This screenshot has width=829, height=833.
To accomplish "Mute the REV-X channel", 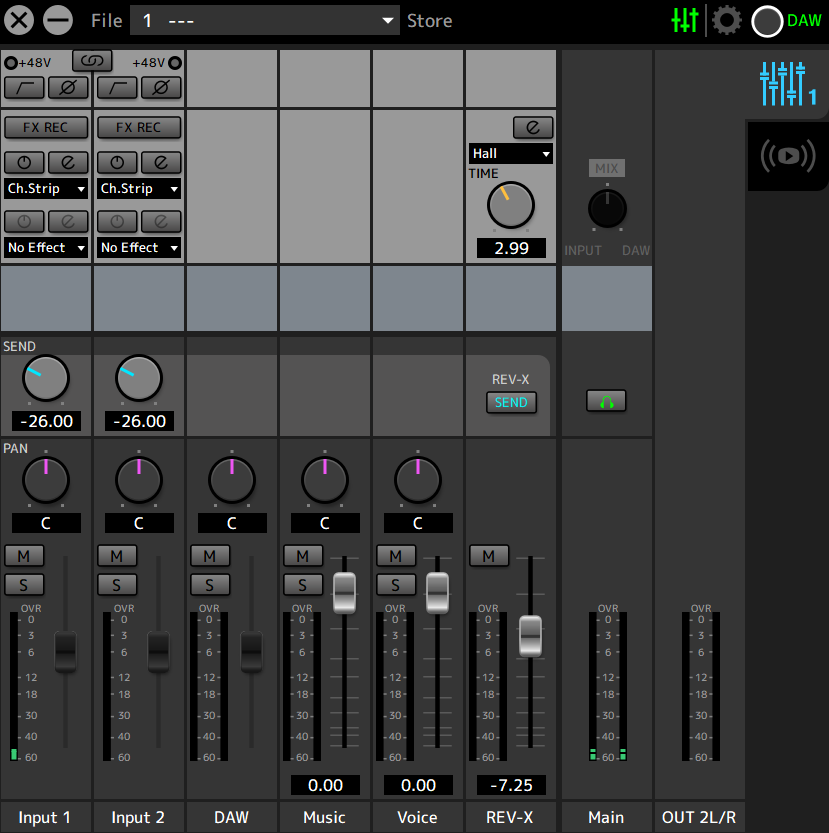I will 489,556.
